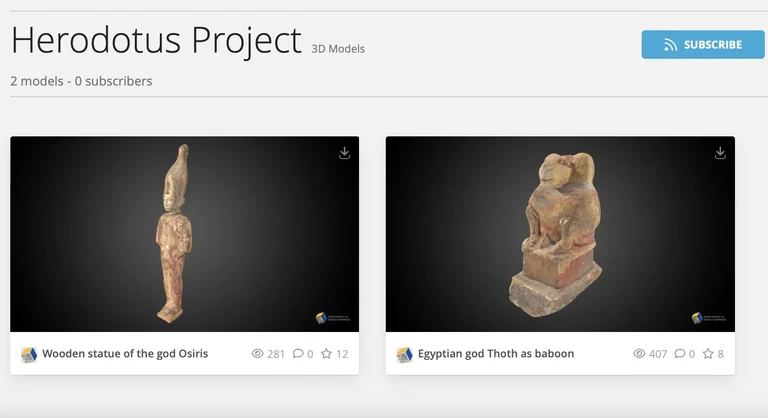Open the Osiris statue 3D thumbnail
Image resolution: width=768 pixels, height=418 pixels.
point(184,233)
